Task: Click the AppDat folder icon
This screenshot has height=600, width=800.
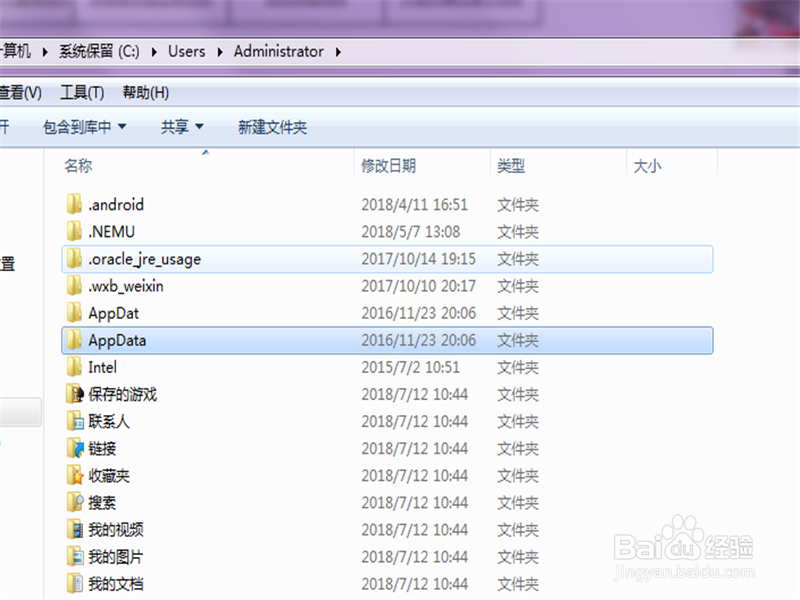Action: coord(74,312)
